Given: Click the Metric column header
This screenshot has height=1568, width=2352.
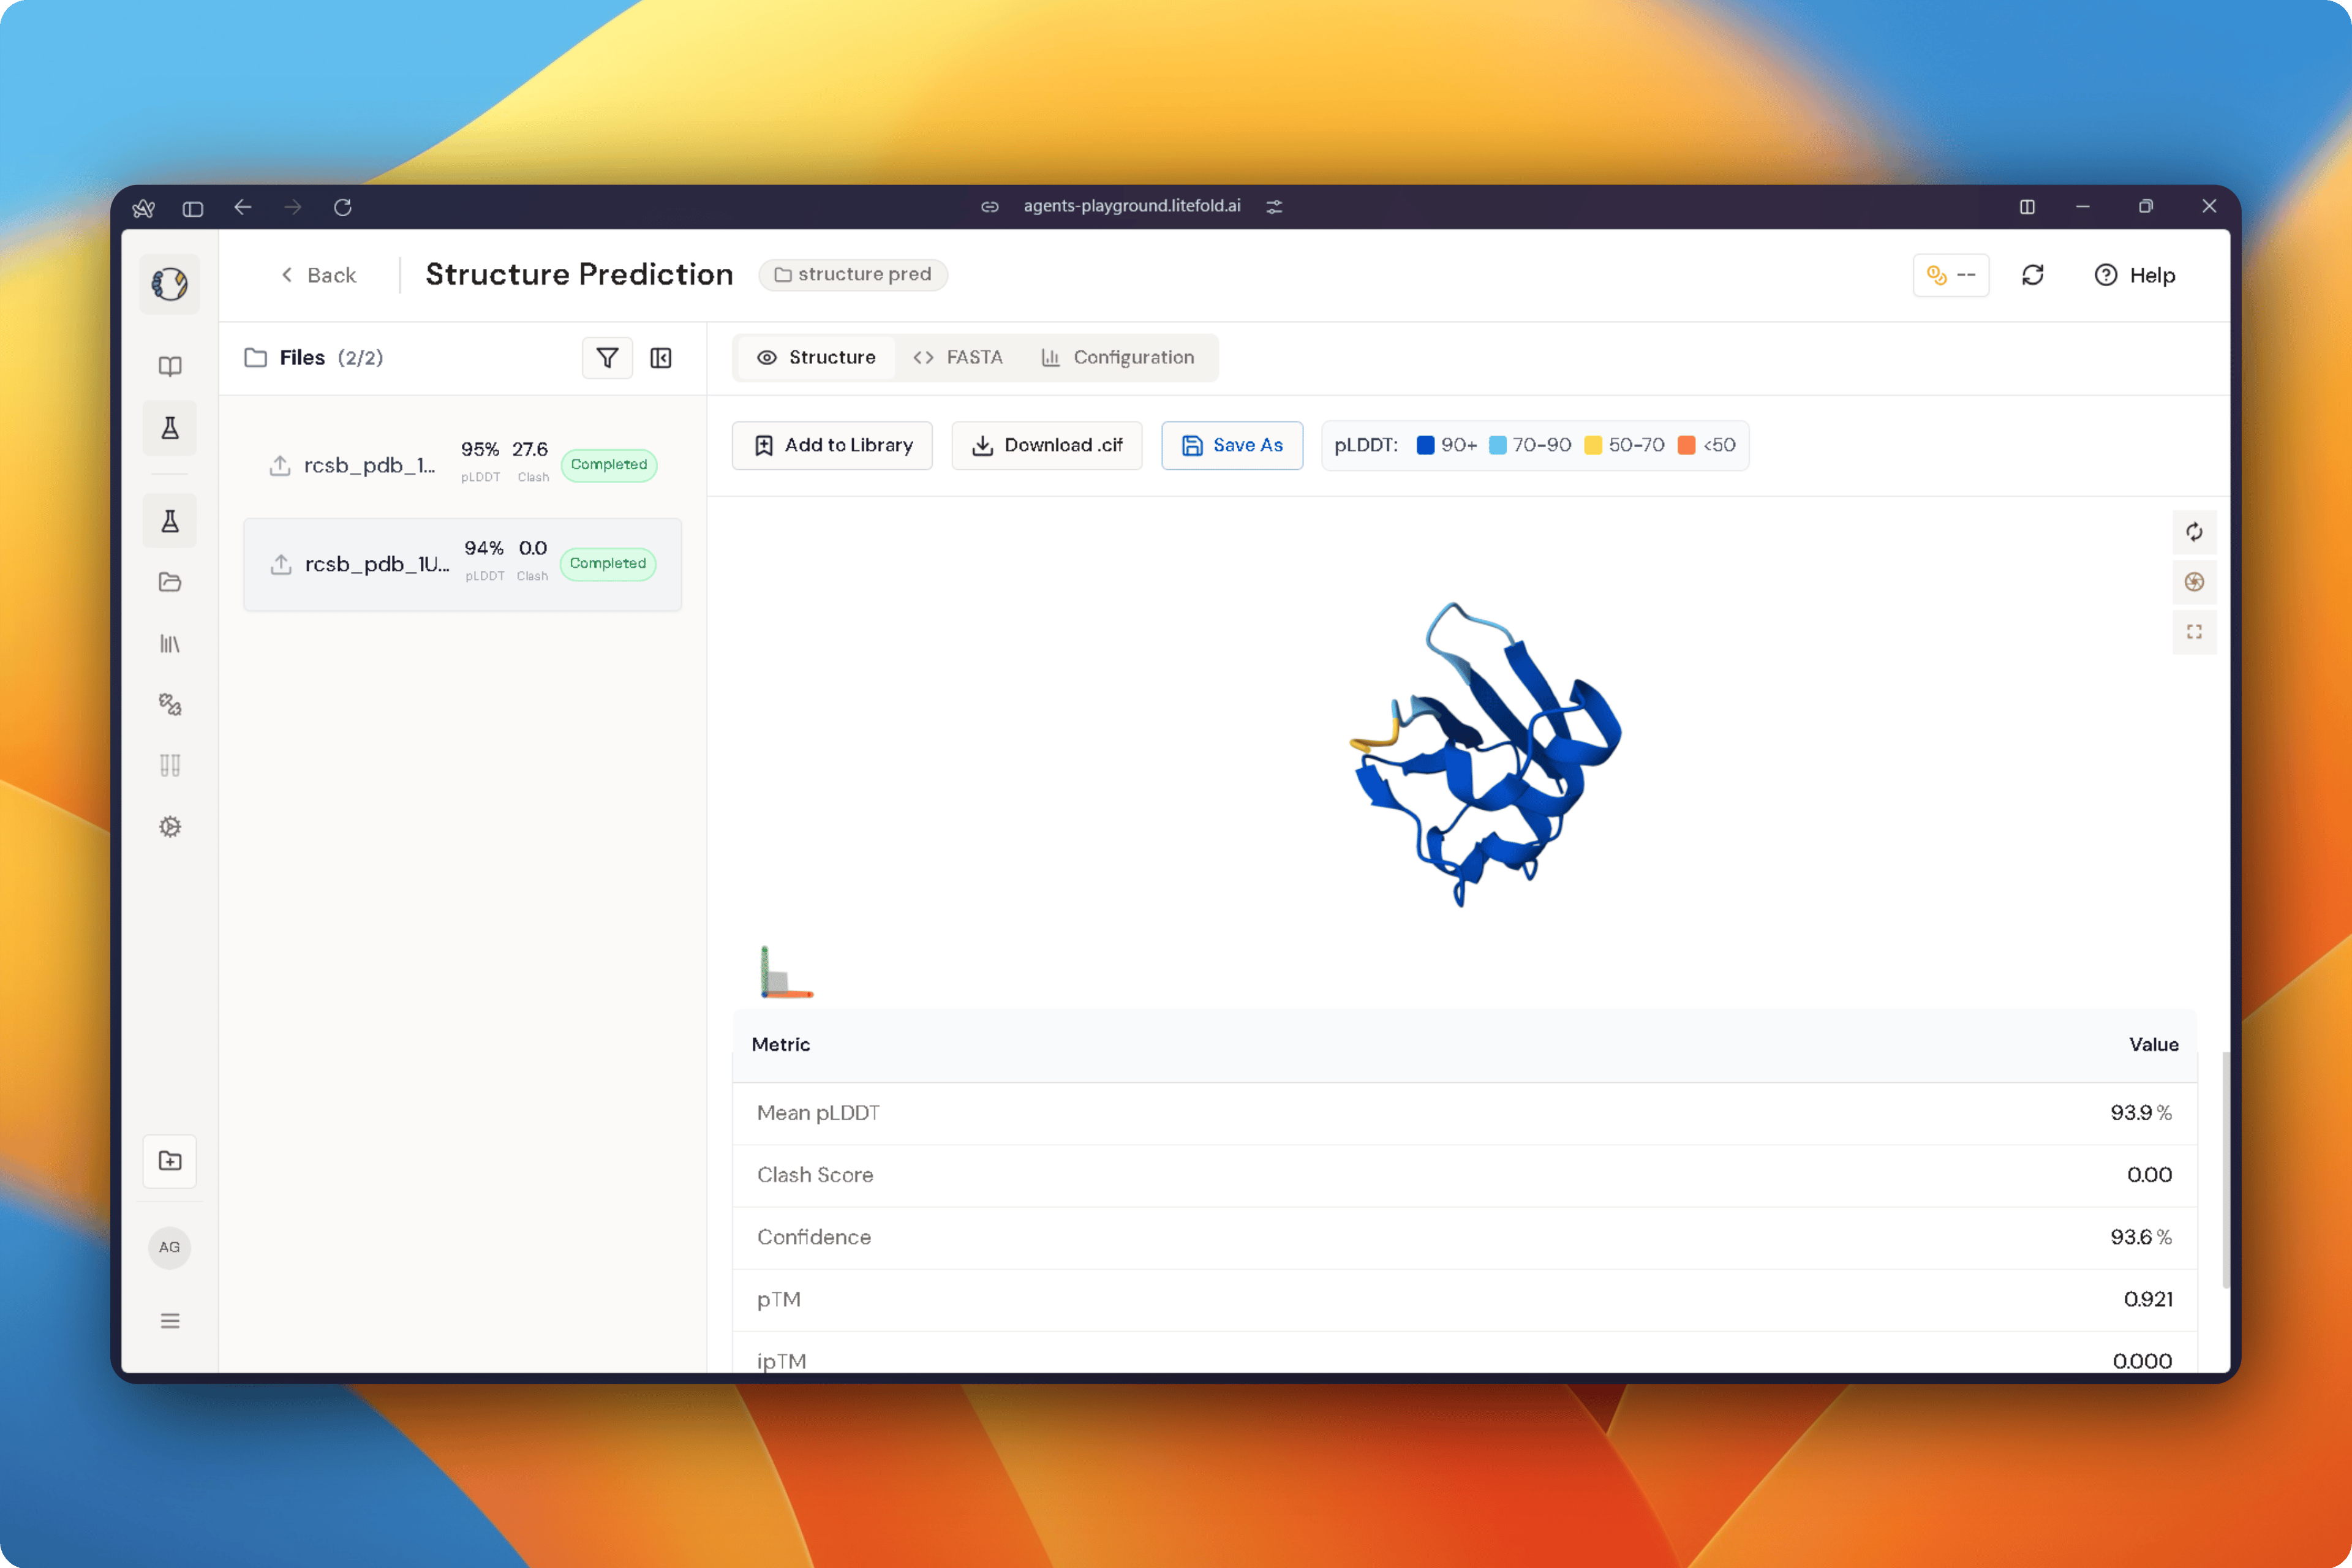Looking at the screenshot, I should pyautogui.click(x=781, y=1044).
